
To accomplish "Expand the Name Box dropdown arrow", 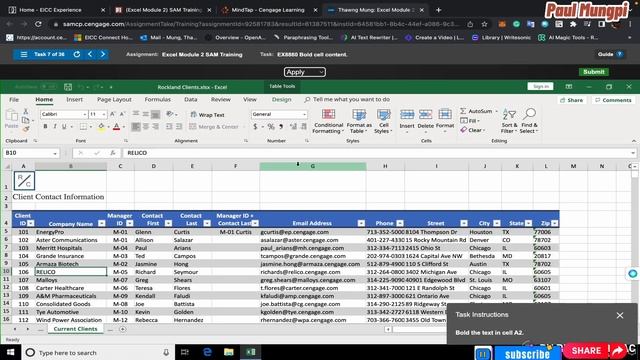I will pos(55,153).
